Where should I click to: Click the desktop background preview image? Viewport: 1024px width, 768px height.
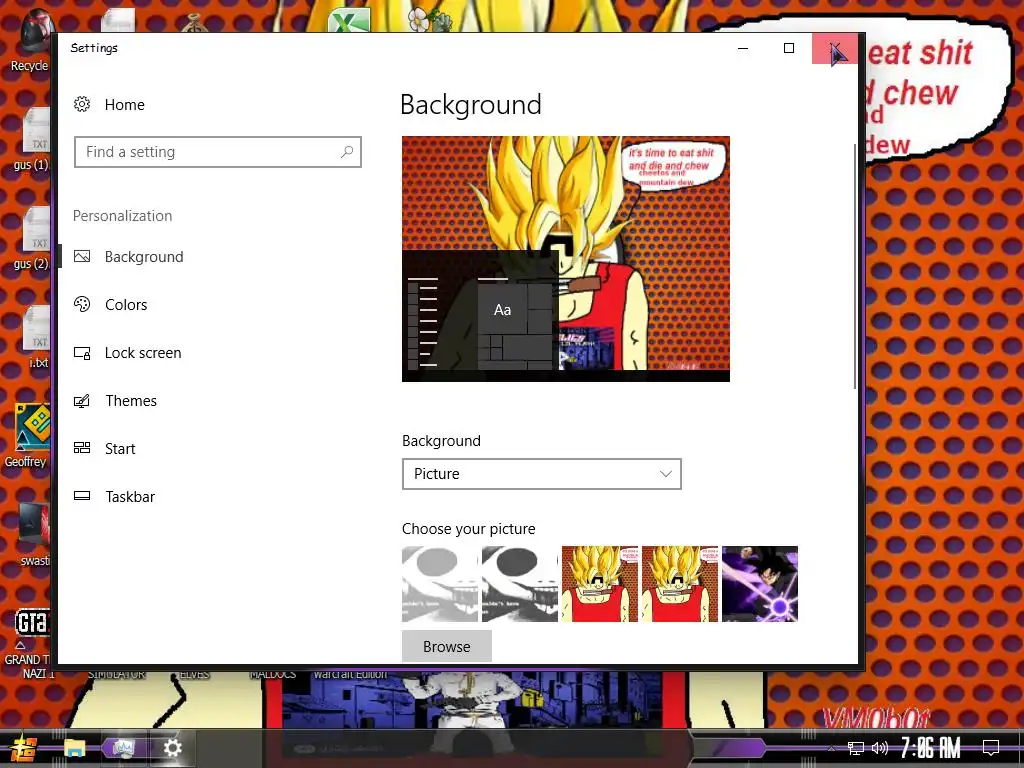coord(566,259)
